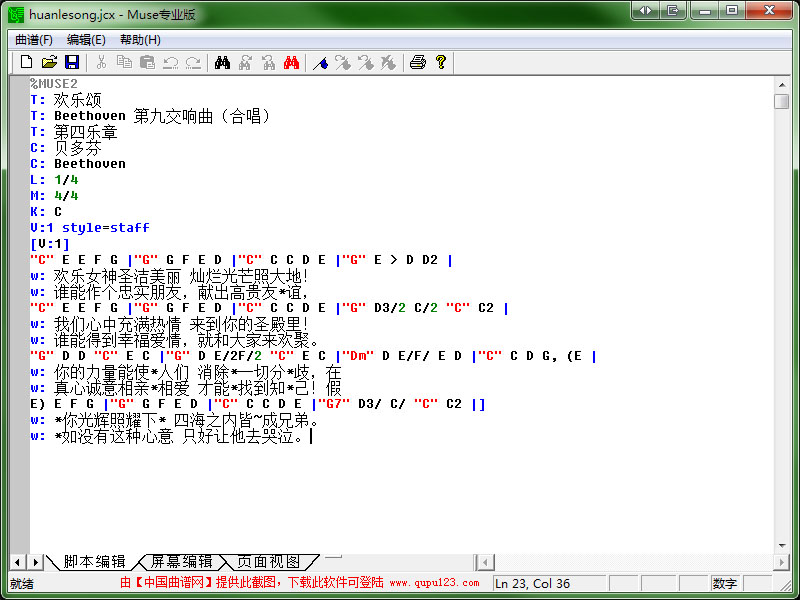Switch to the 脚本编辑 tab
This screenshot has height=600, width=800.
[94, 562]
